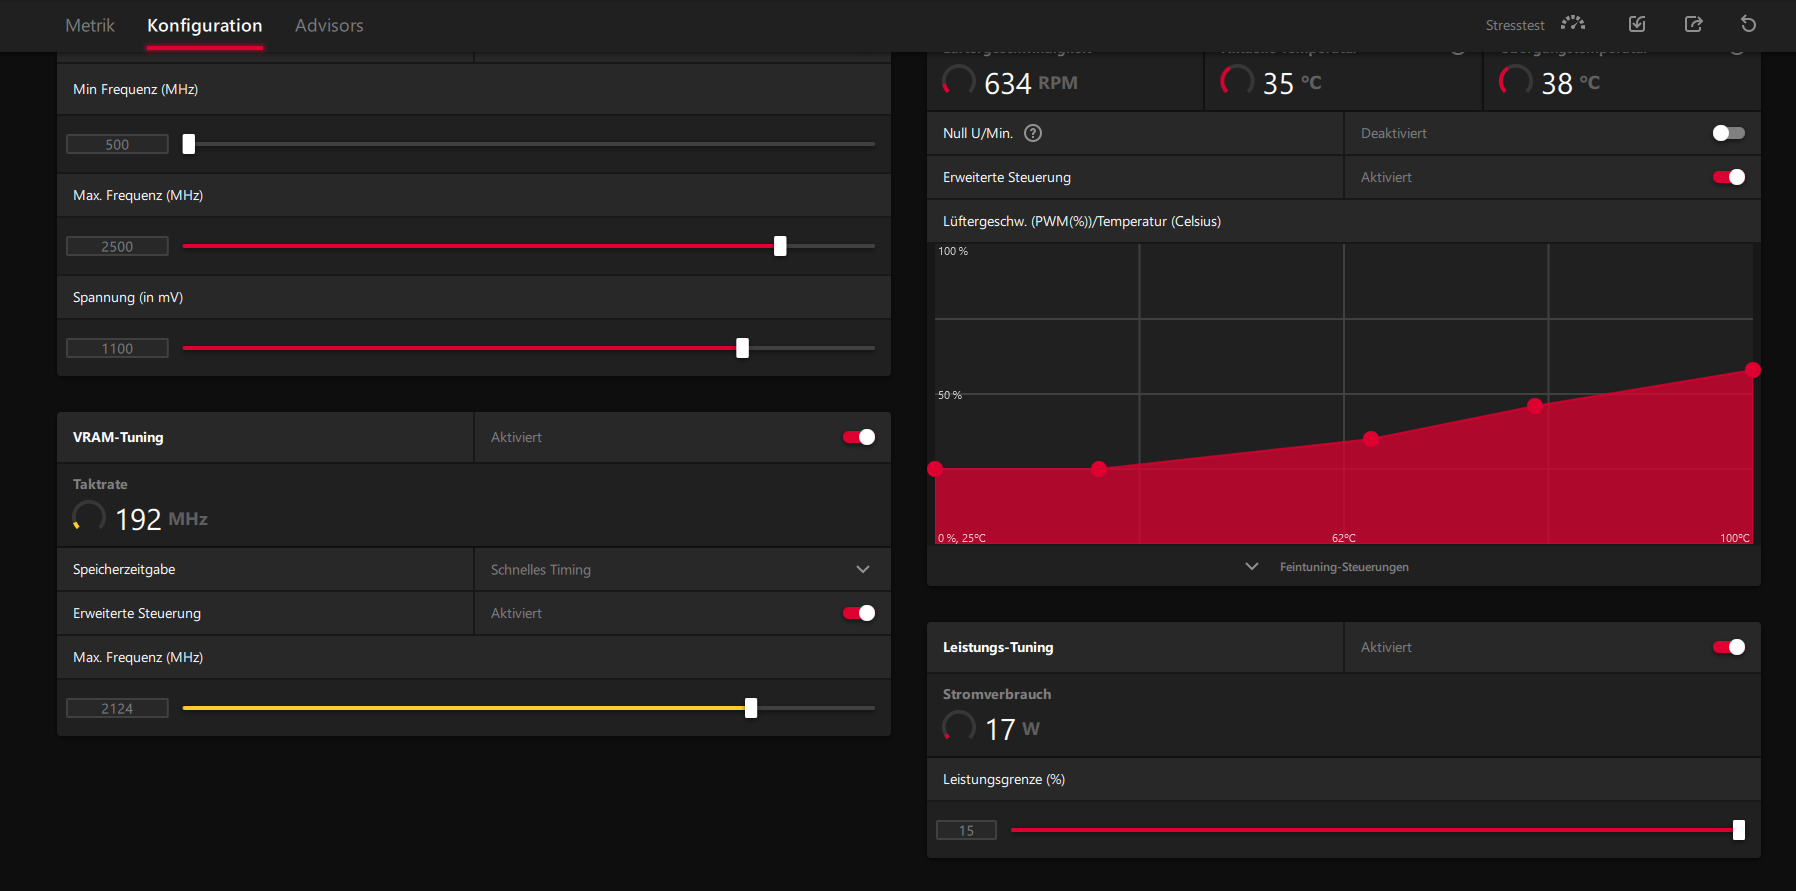1796x891 pixels.
Task: Select the third fan curve point near 62°C
Action: [1371, 439]
